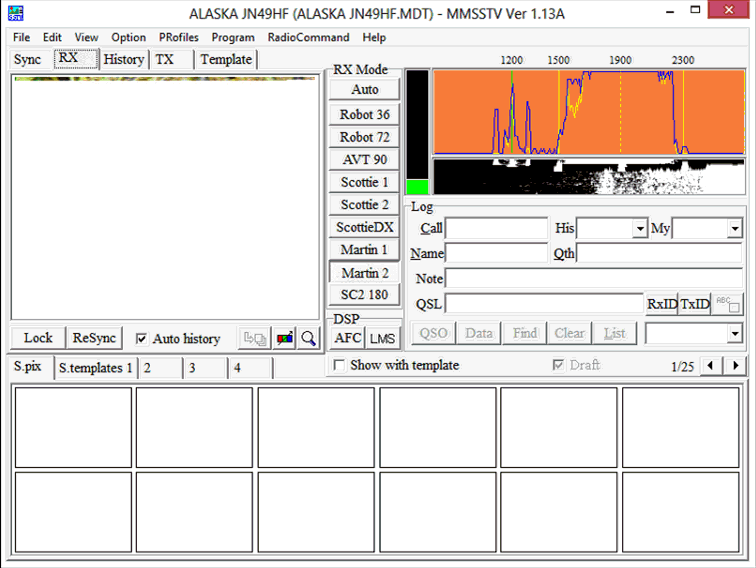Open the dropdown beside the List button

(x=735, y=333)
